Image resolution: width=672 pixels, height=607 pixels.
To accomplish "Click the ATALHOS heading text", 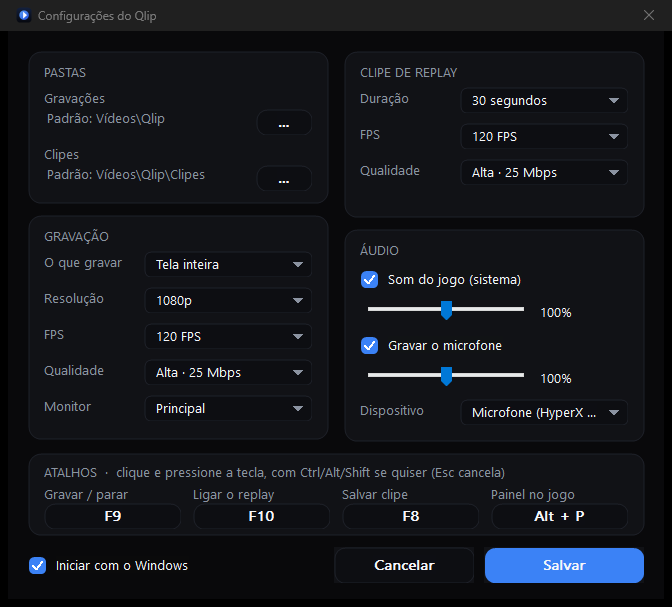I will click(70, 472).
